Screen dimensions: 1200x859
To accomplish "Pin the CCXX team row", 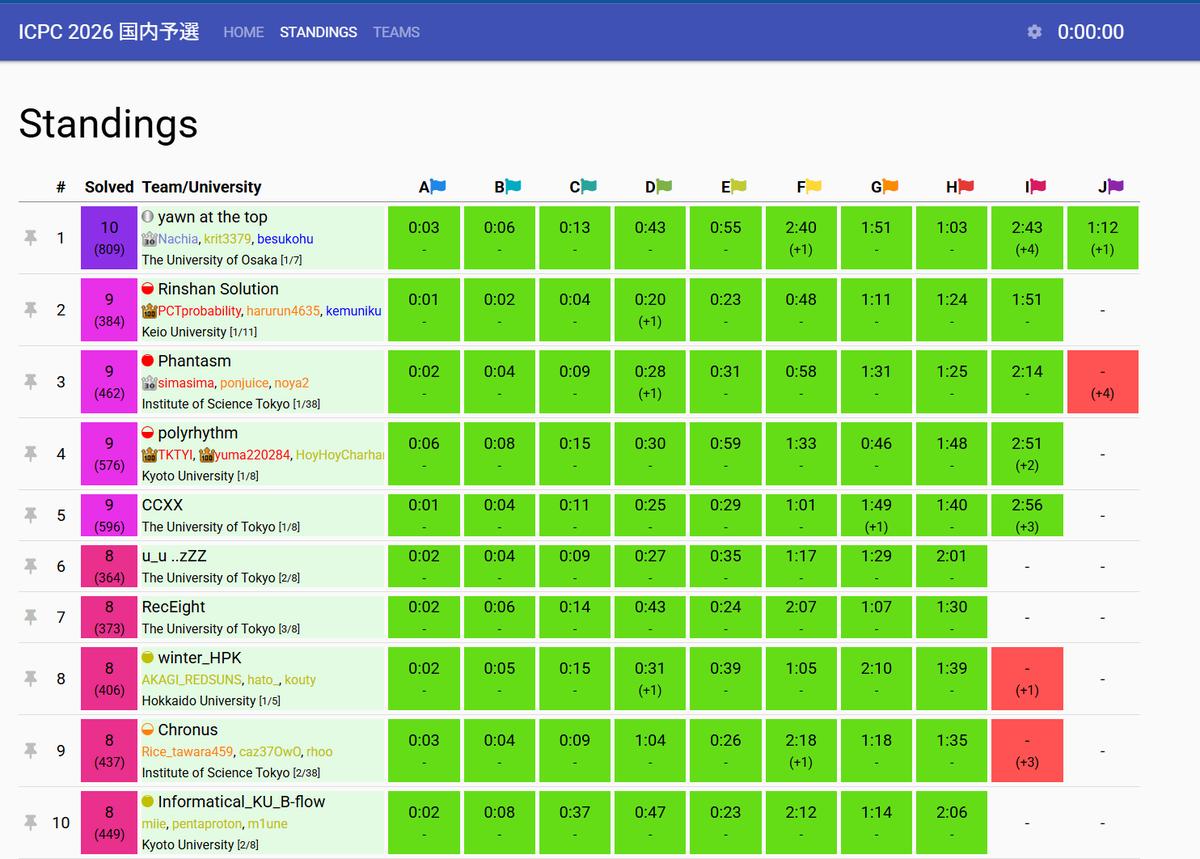I will pos(31,515).
